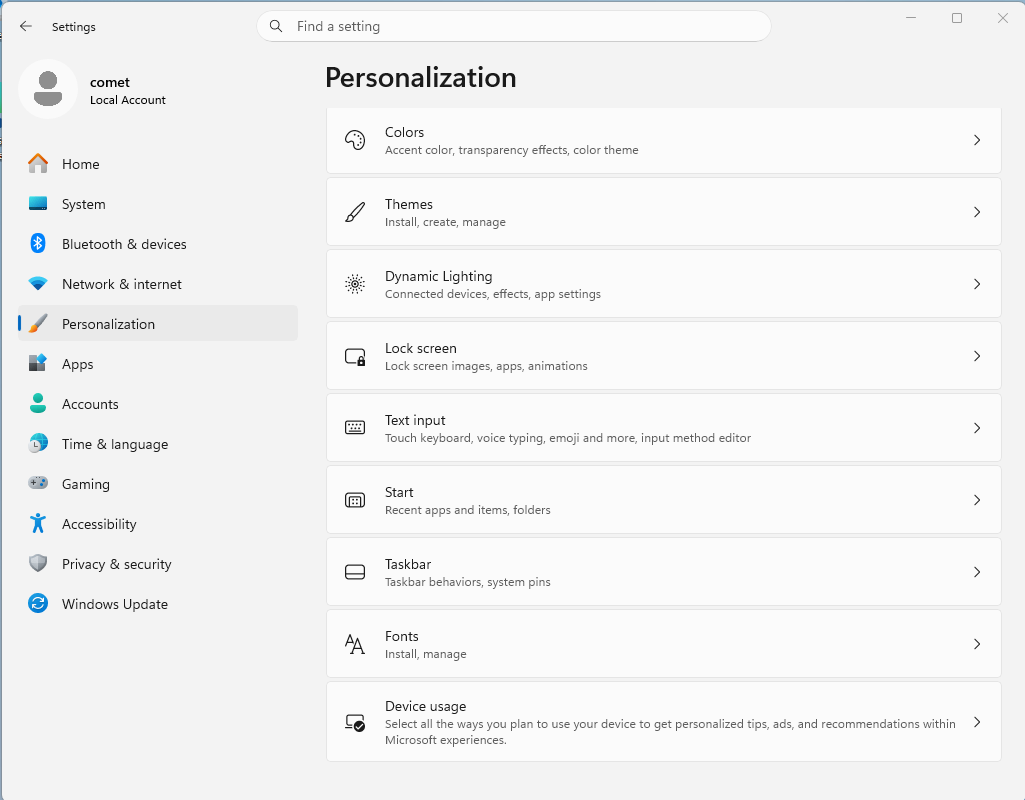
Task: Open Fonts install and manage title
Action: [x=401, y=635]
